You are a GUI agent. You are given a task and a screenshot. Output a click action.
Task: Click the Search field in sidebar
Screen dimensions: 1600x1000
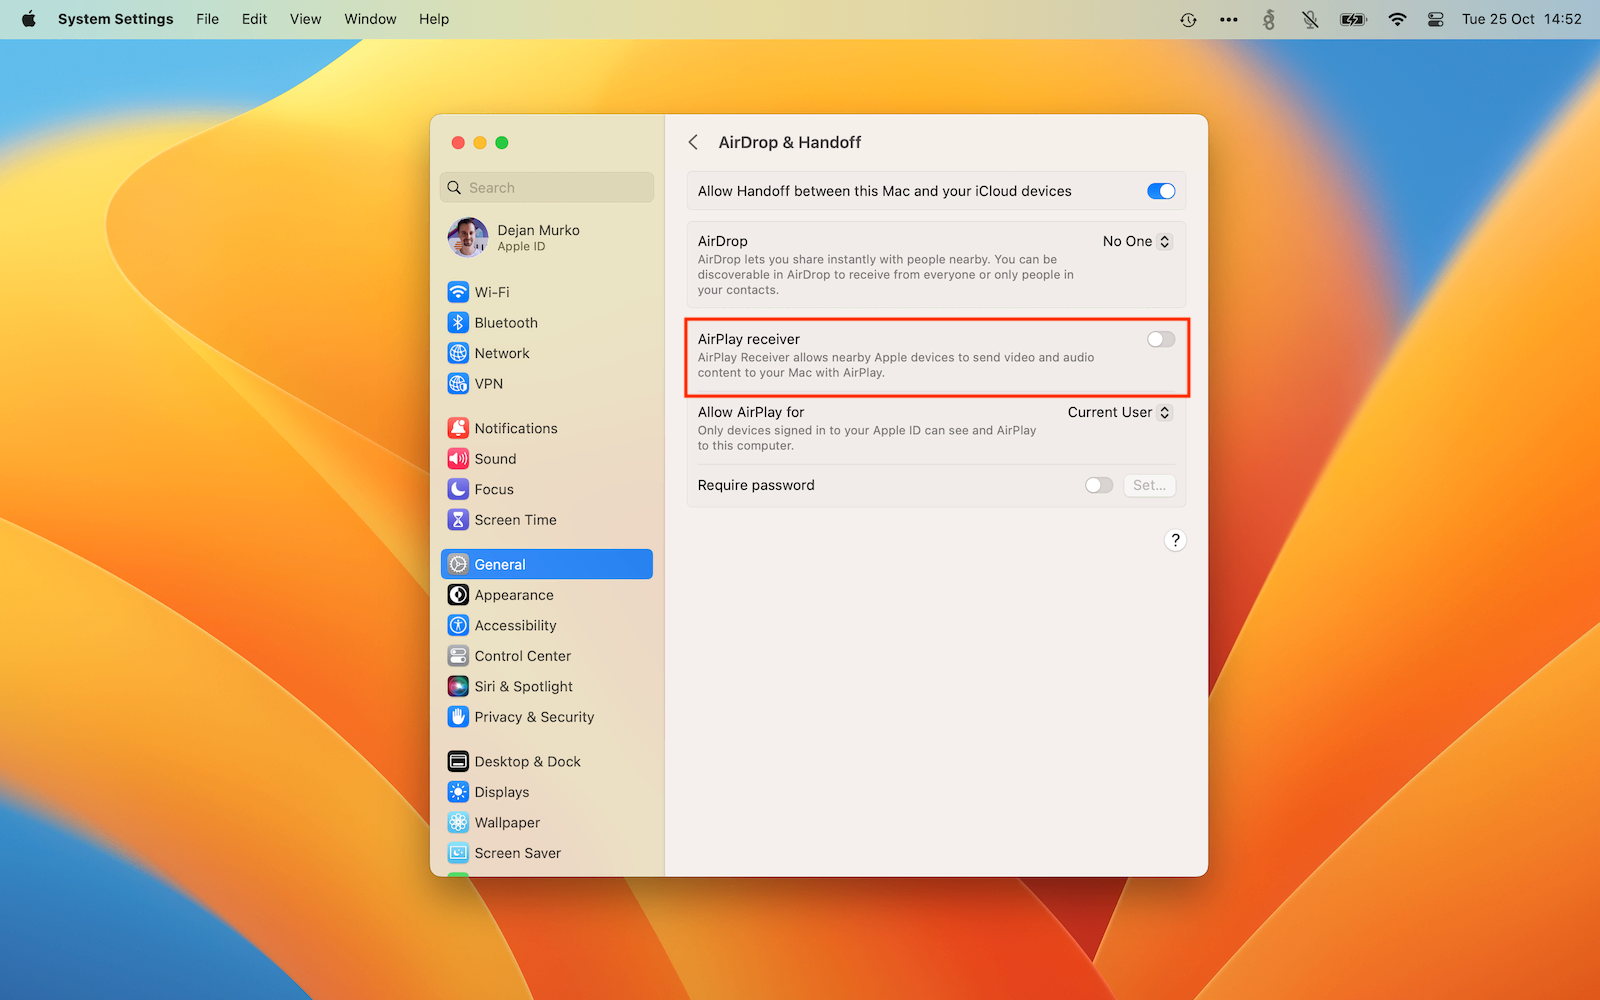point(547,188)
